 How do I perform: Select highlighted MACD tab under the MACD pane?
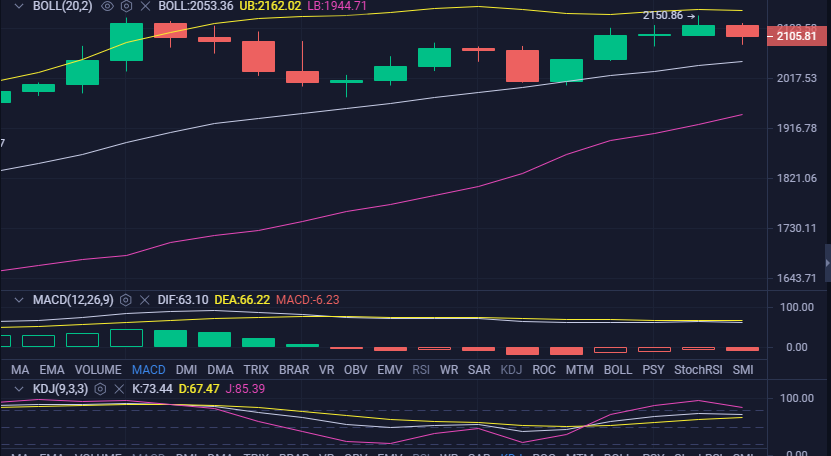[148, 370]
